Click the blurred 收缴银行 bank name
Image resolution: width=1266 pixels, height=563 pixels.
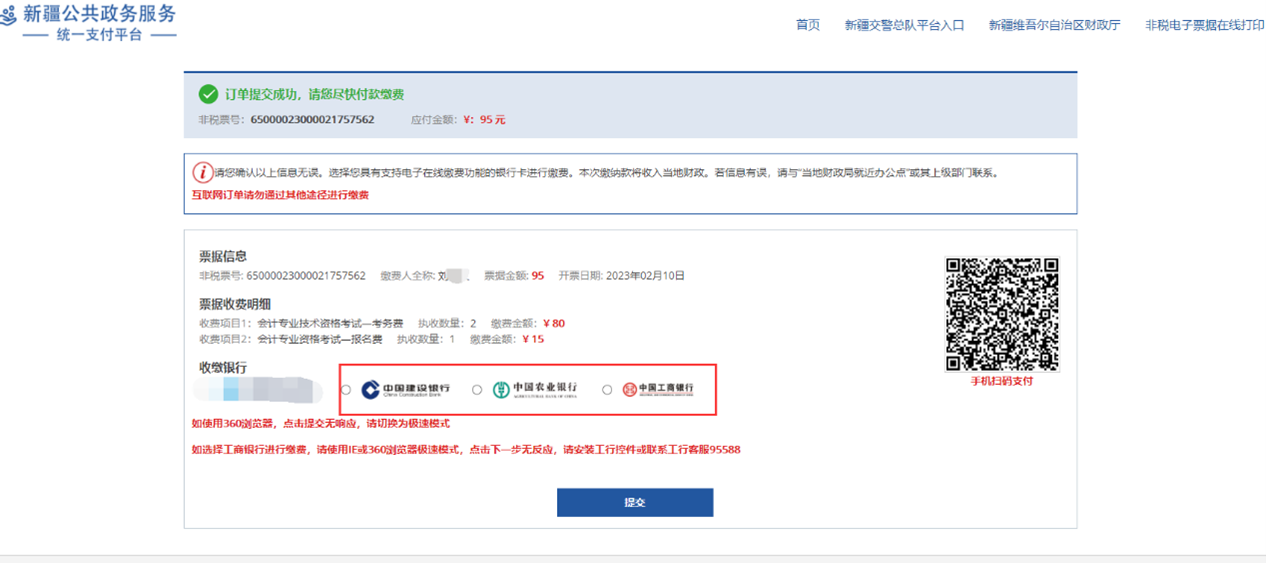[258, 390]
